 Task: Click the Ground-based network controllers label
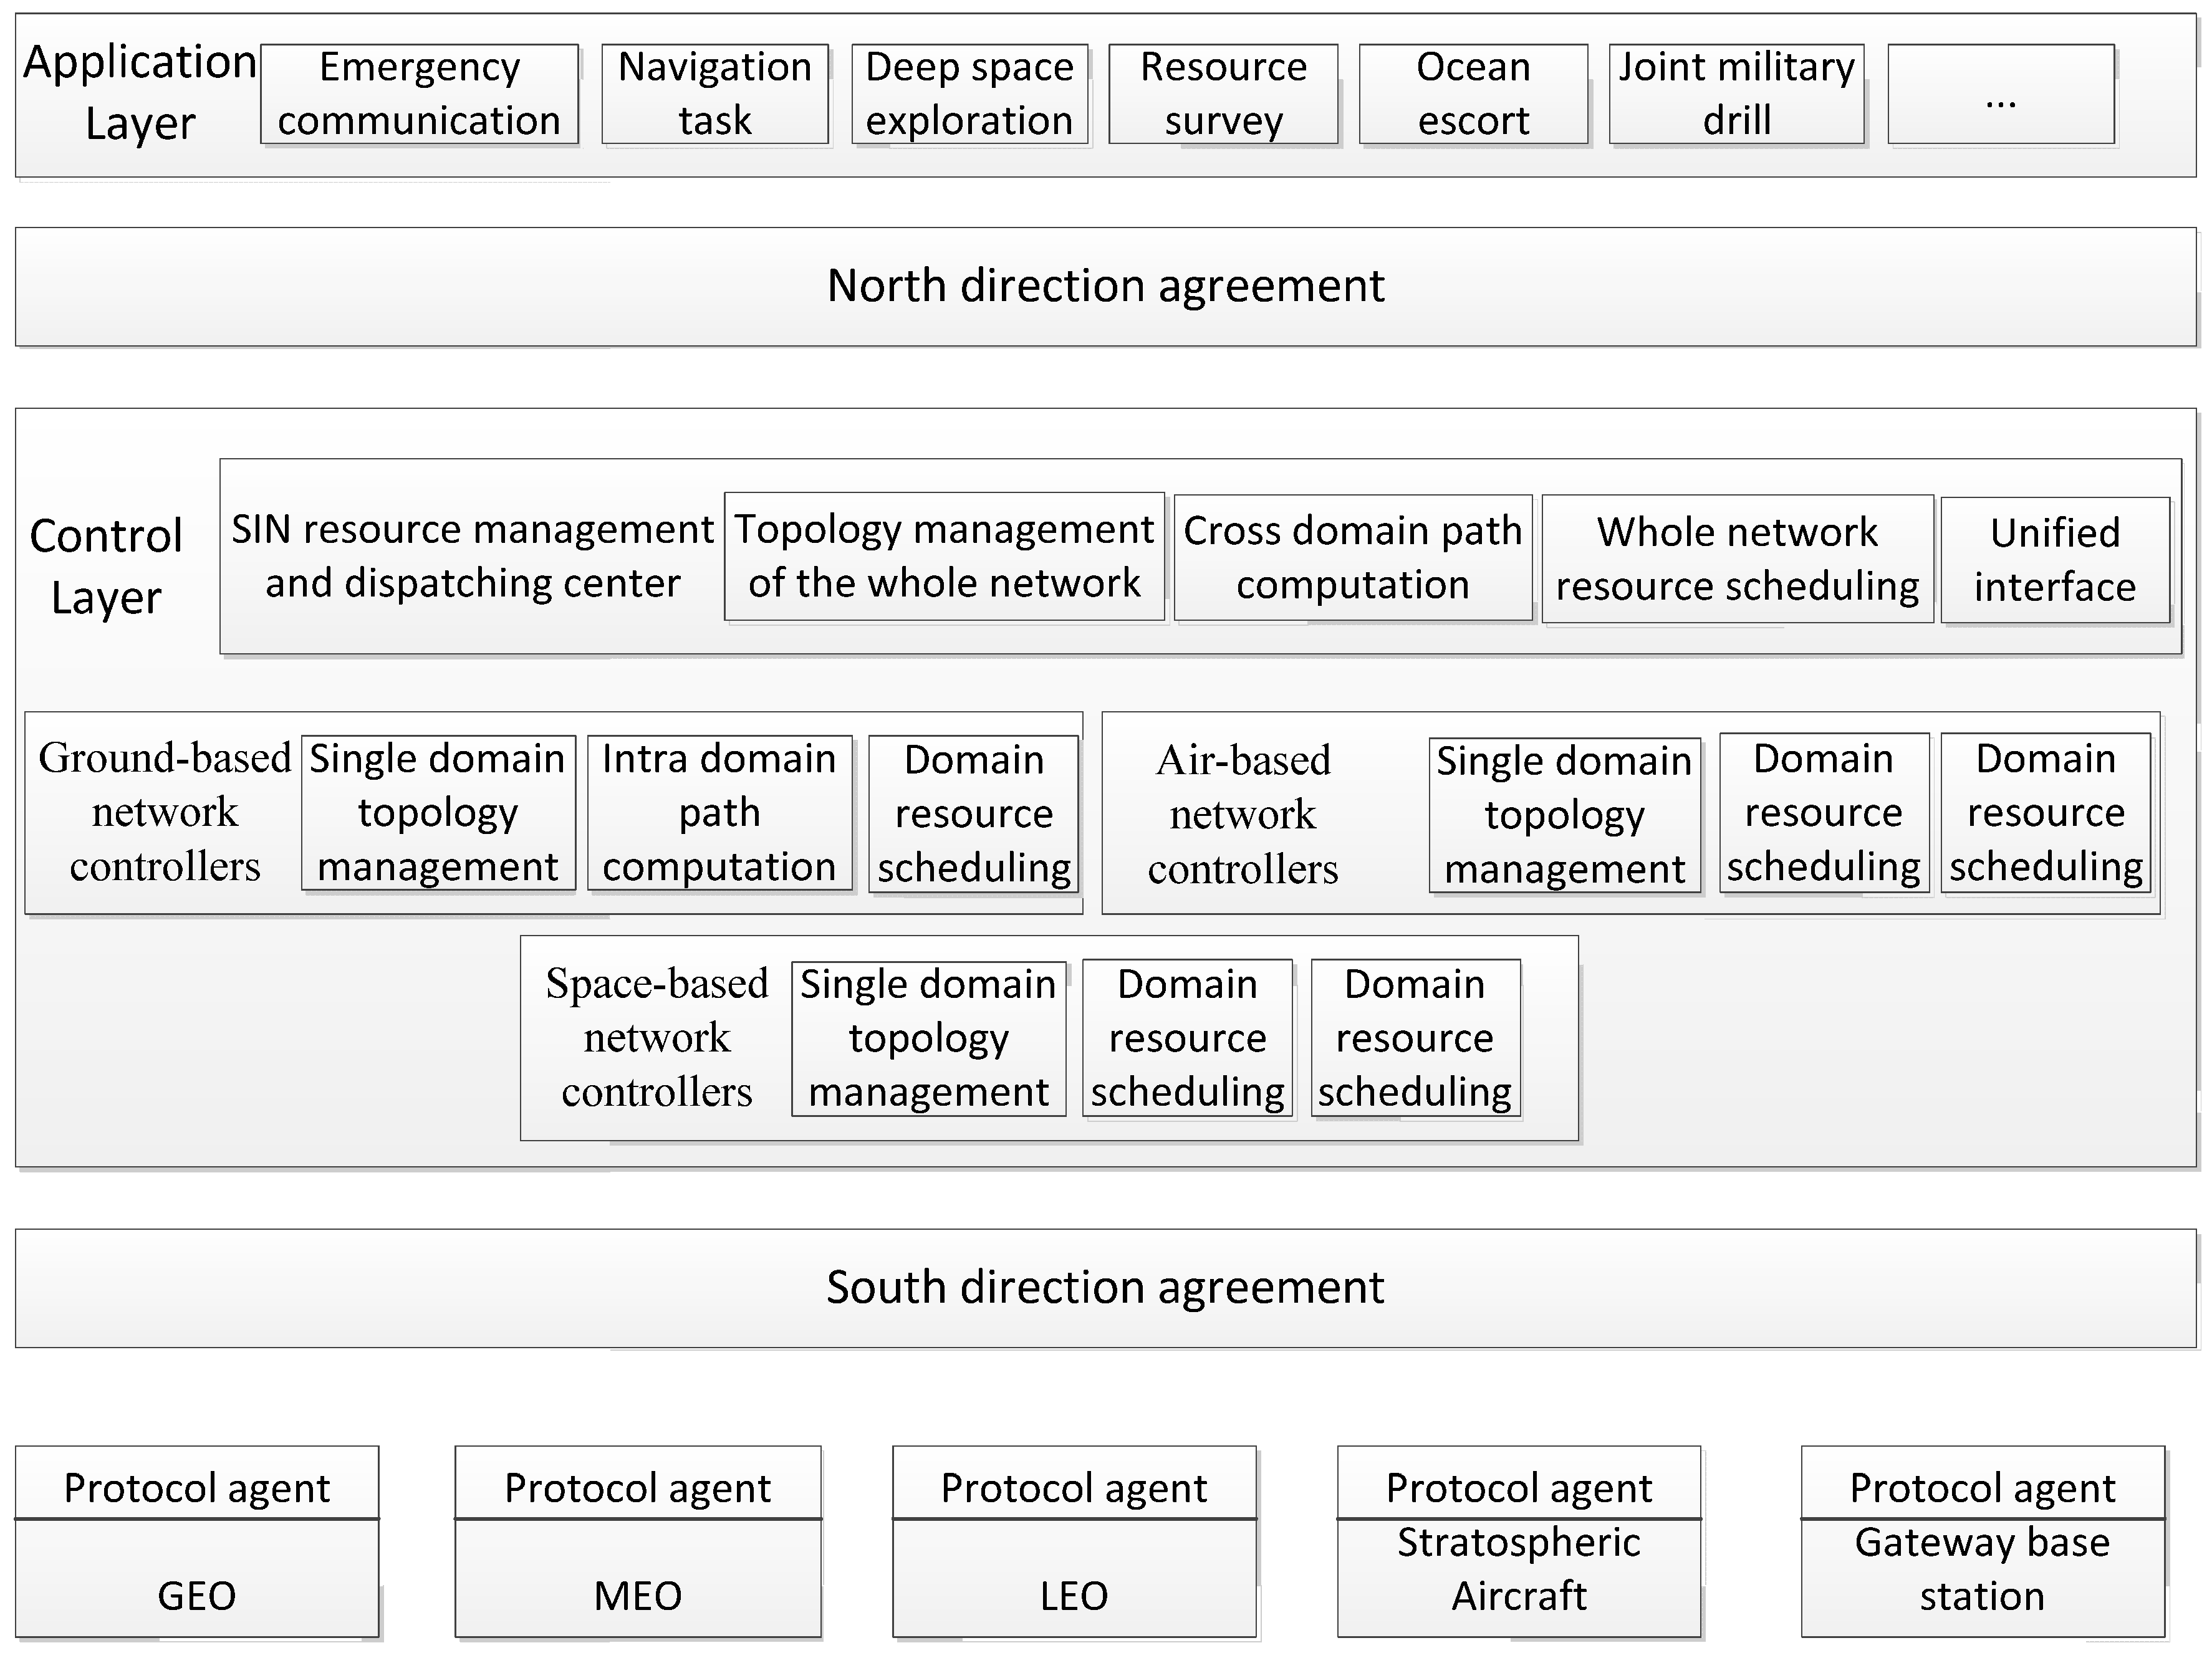tap(165, 813)
